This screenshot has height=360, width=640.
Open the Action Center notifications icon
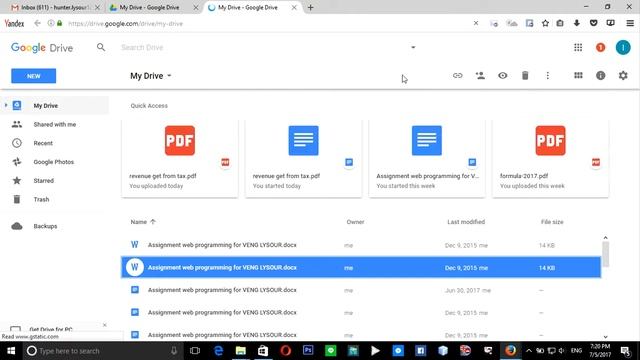(625, 351)
